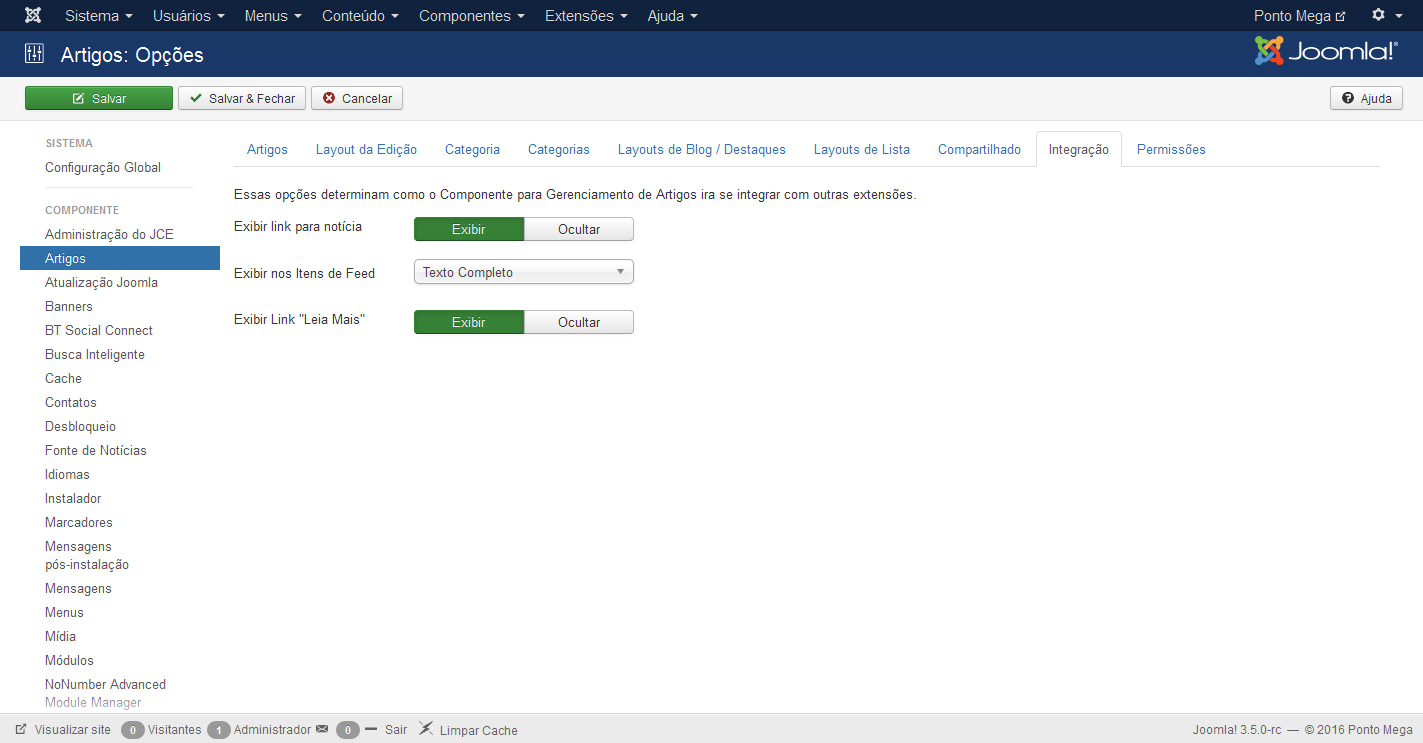Enable Exibir for the Leia Mais link

coord(468,321)
